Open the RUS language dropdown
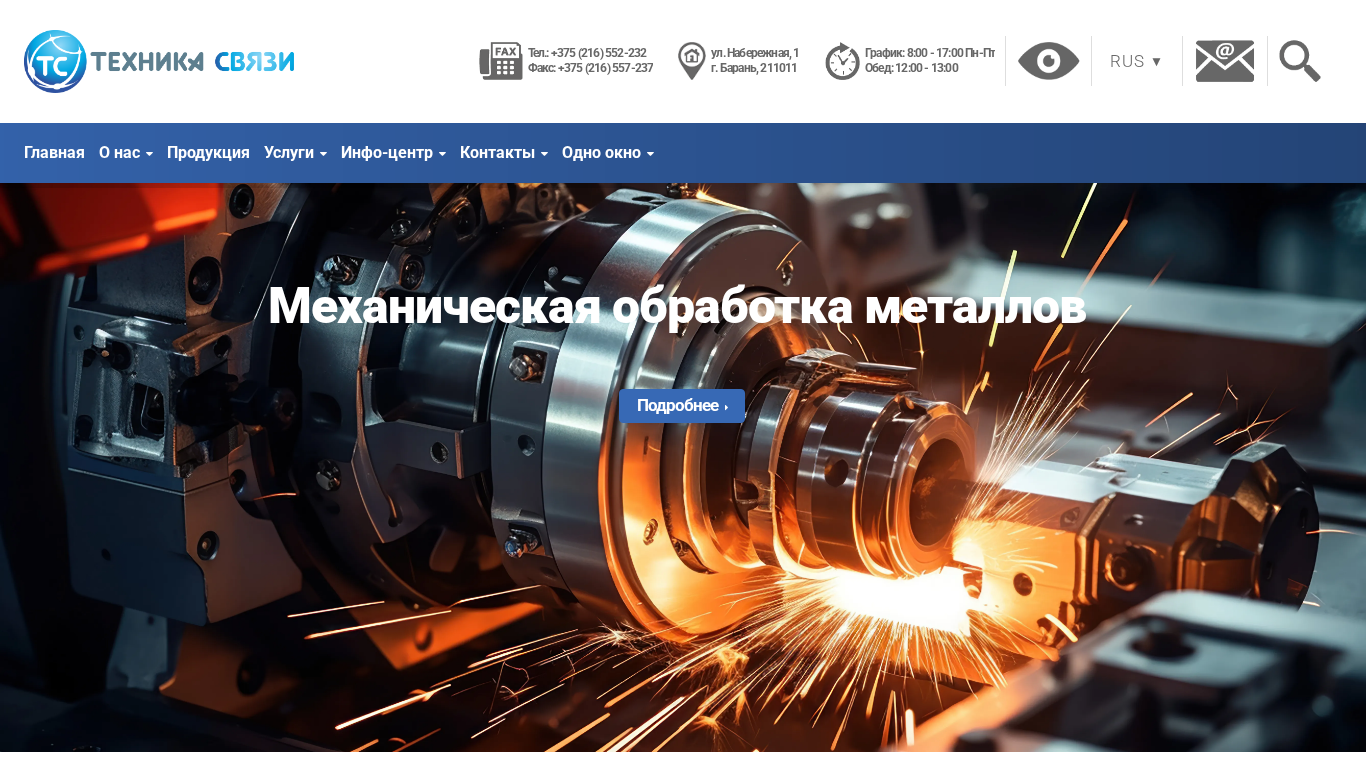The width and height of the screenshot is (1366, 768). 1135,61
